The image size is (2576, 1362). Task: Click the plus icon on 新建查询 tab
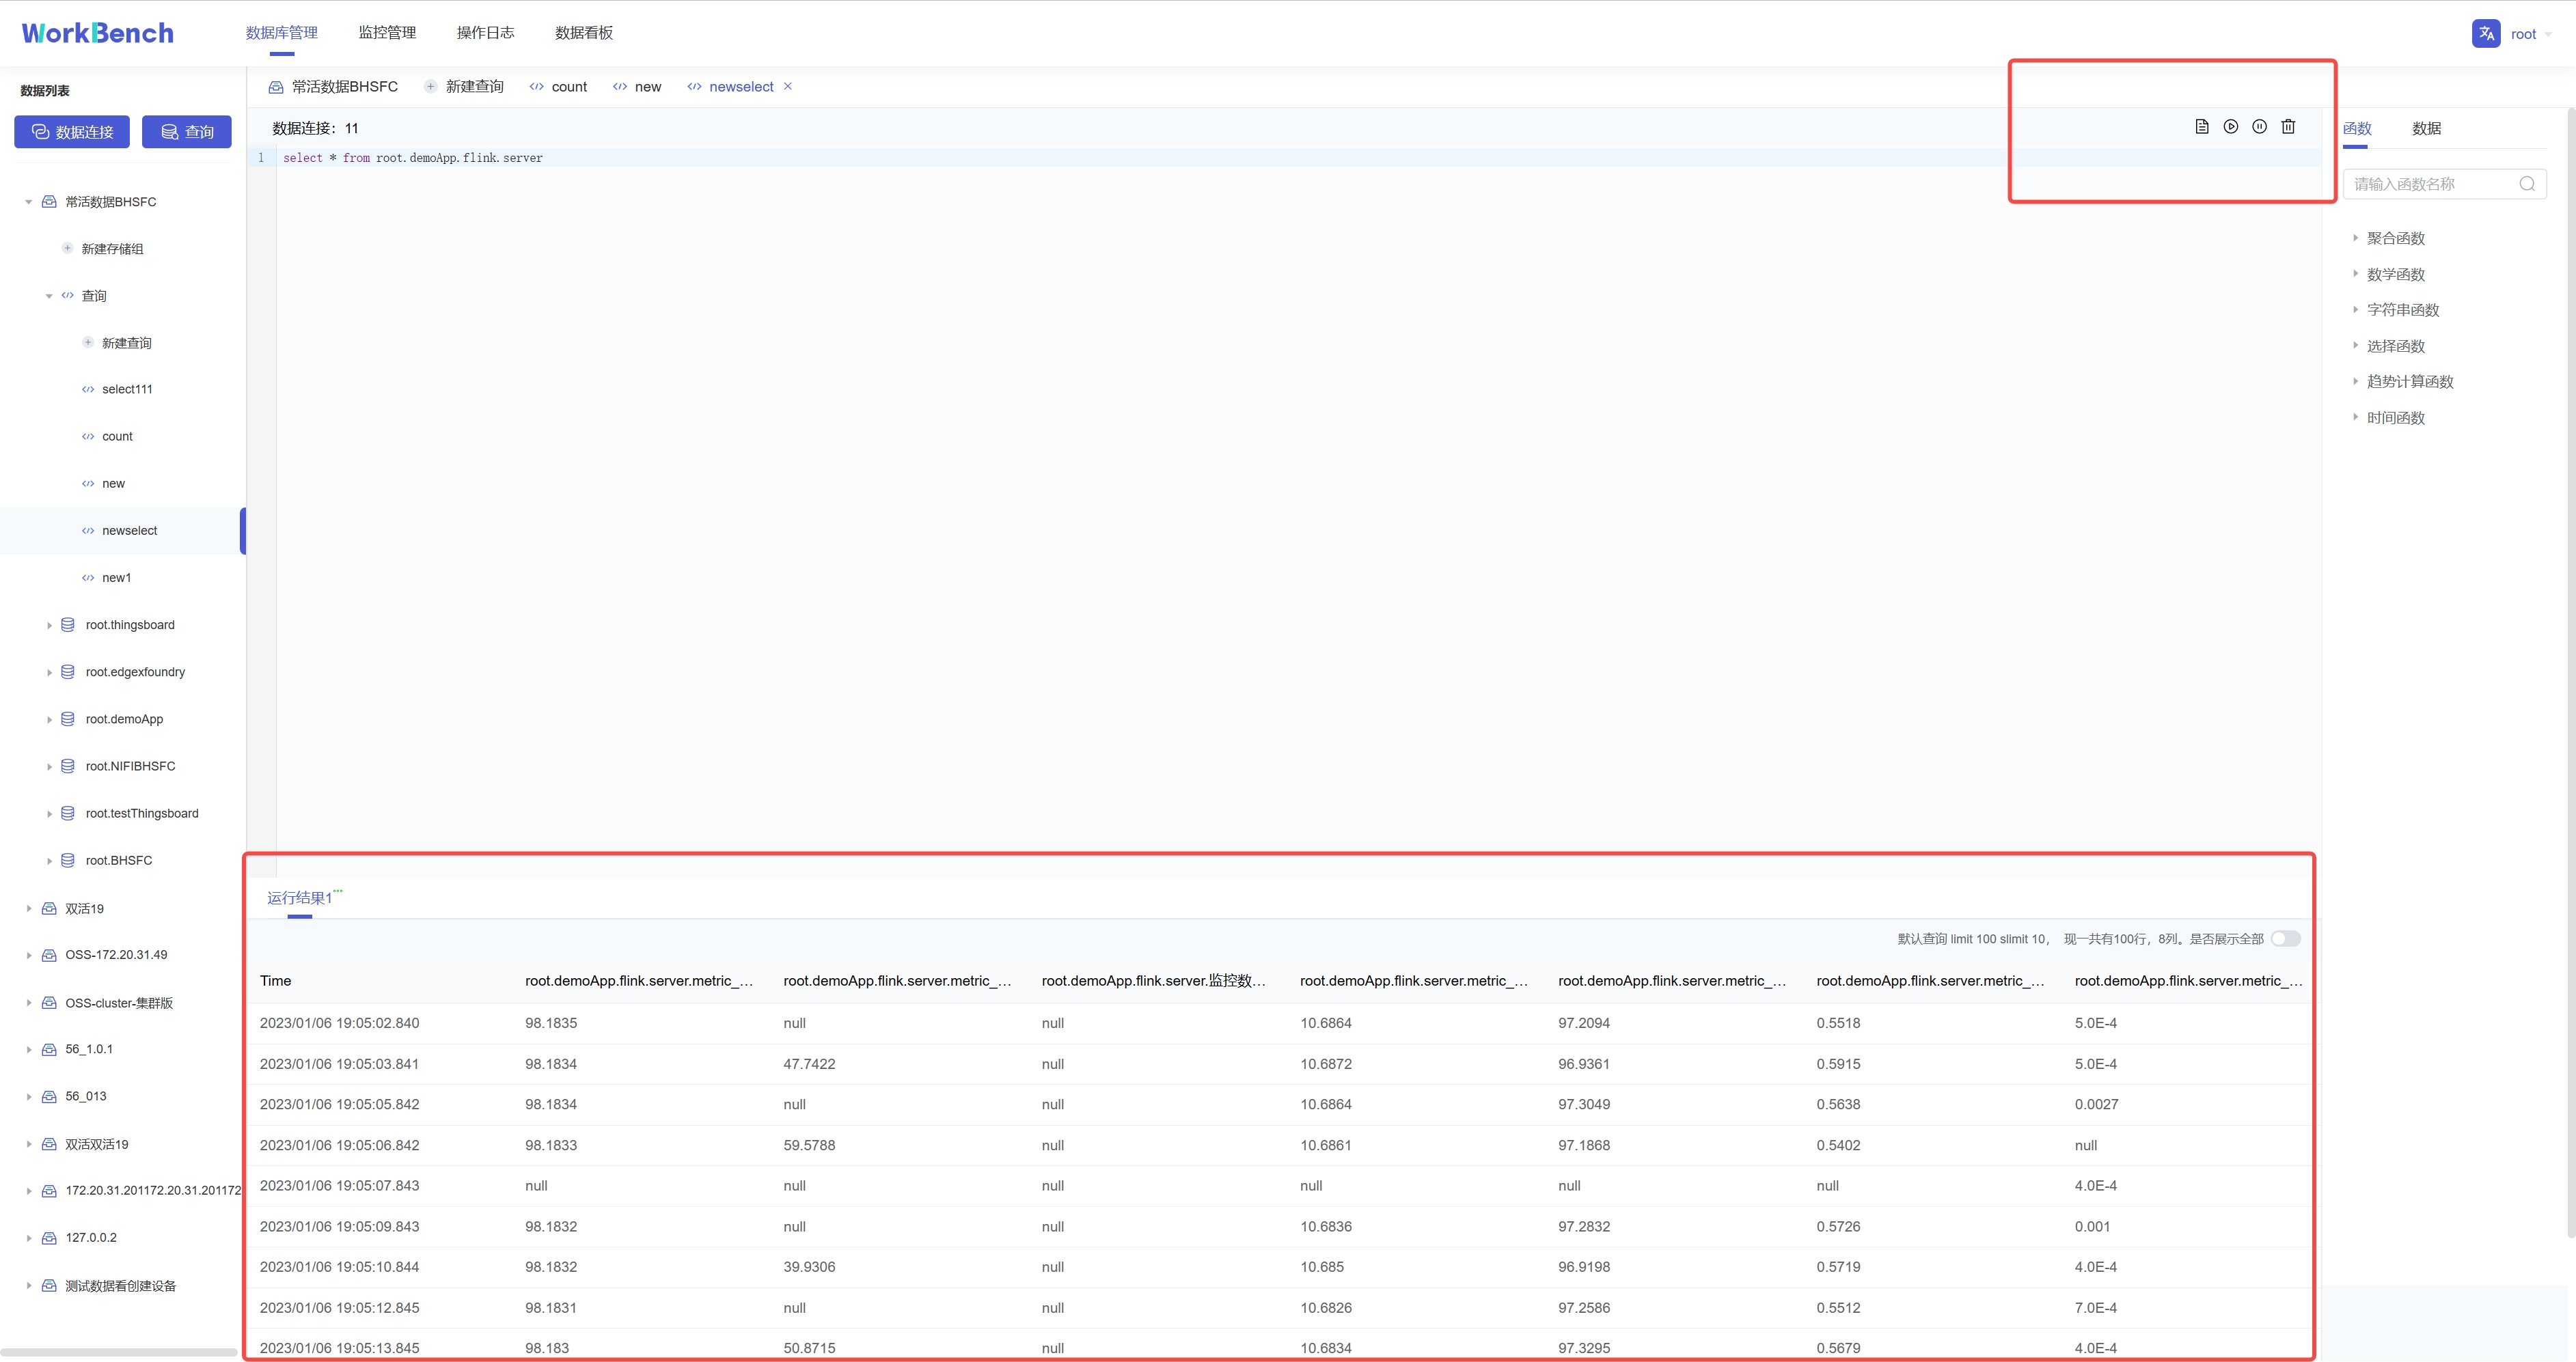(x=431, y=86)
